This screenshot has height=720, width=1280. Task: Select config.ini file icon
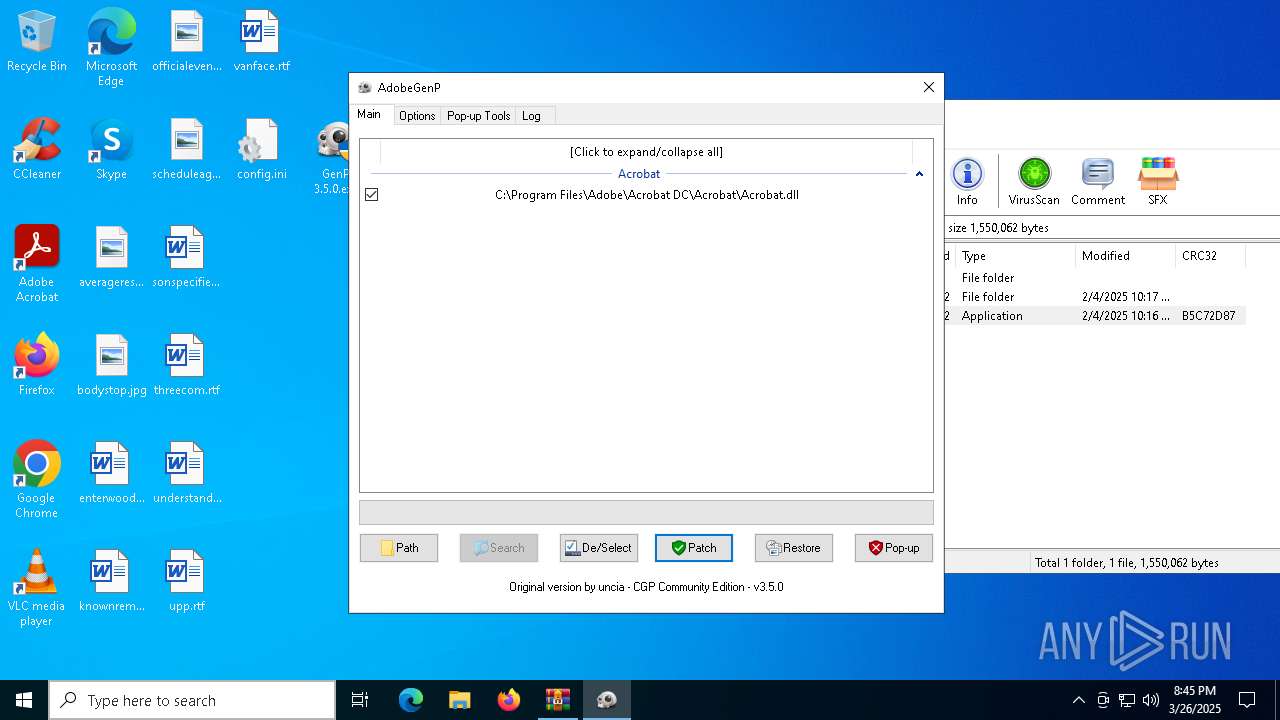tap(261, 150)
